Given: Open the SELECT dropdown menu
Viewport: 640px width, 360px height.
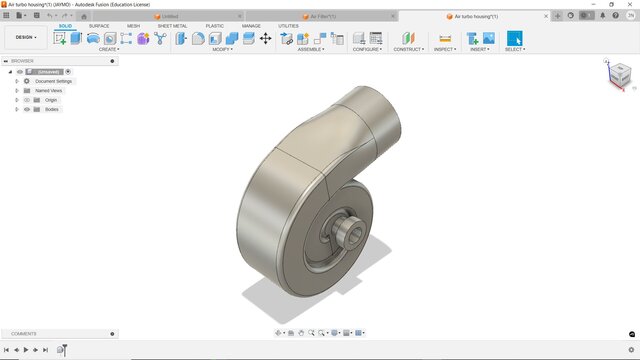Looking at the screenshot, I should [x=515, y=49].
